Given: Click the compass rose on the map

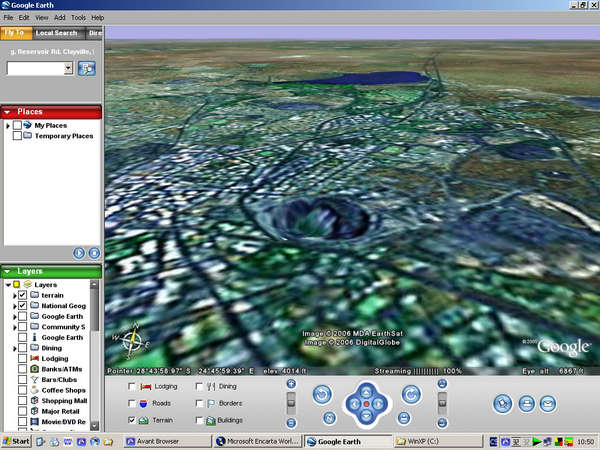Looking at the screenshot, I should [131, 341].
